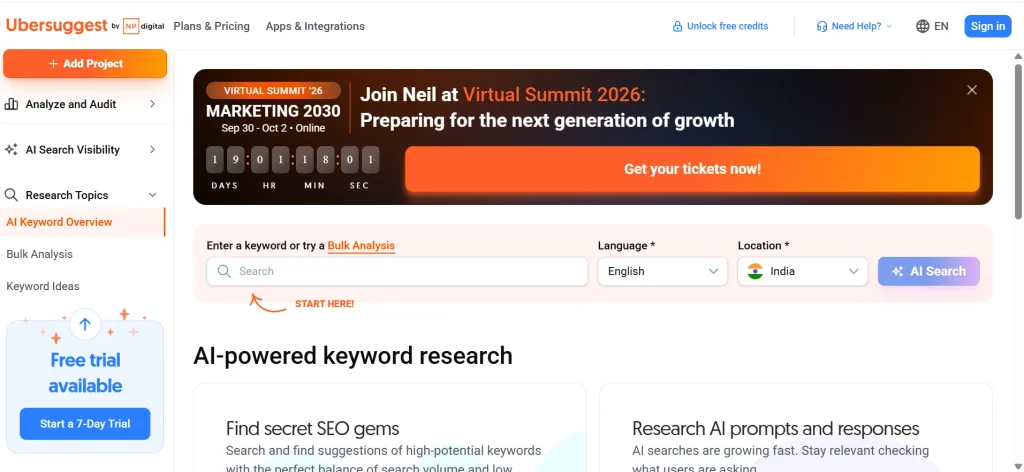Click Start a 7-Day Trial button
This screenshot has height=472, width=1024.
(85, 424)
